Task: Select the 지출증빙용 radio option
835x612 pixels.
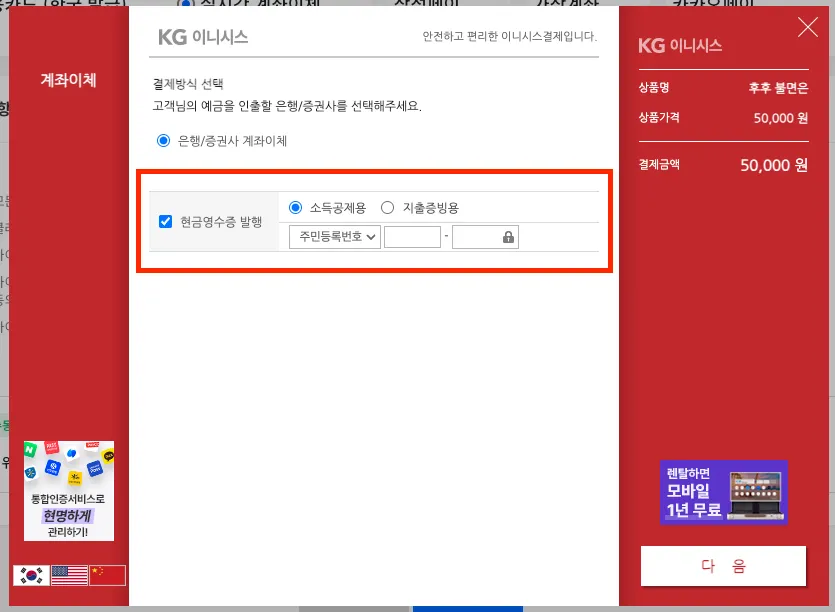Action: [x=388, y=208]
